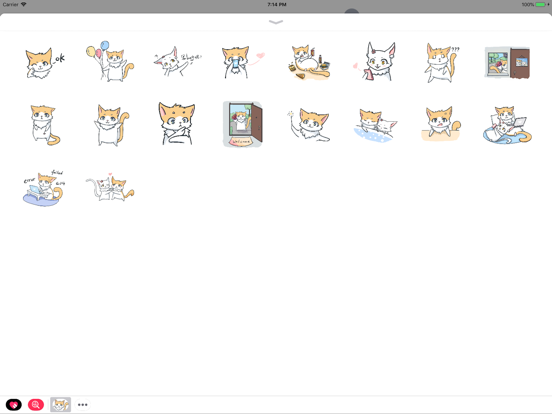The image size is (552, 414).
Task: Select the cat with laptop on blue cushion sticker
Action: 507,125
